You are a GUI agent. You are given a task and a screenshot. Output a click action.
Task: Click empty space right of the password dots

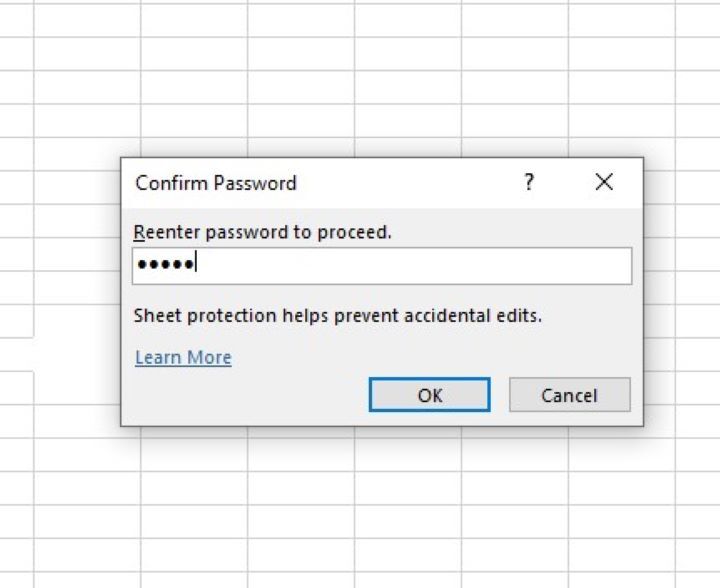pyautogui.click(x=420, y=266)
